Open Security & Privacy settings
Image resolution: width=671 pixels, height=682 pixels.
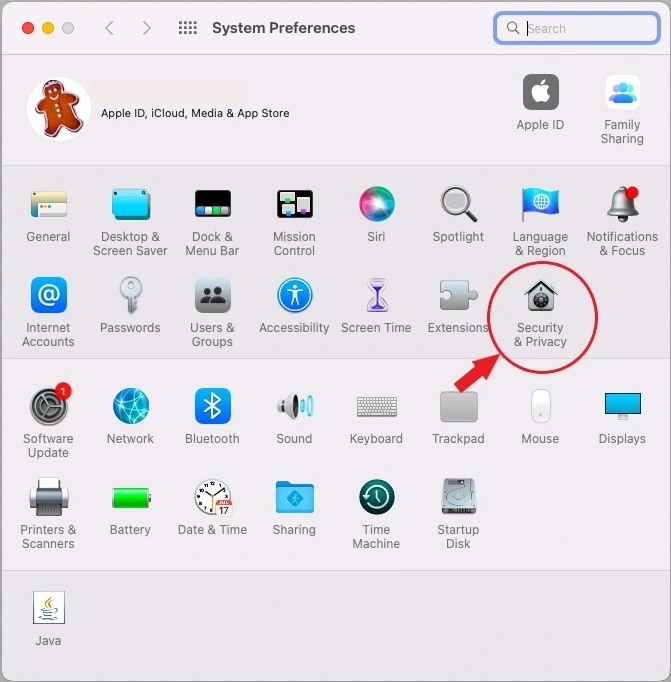pos(540,296)
